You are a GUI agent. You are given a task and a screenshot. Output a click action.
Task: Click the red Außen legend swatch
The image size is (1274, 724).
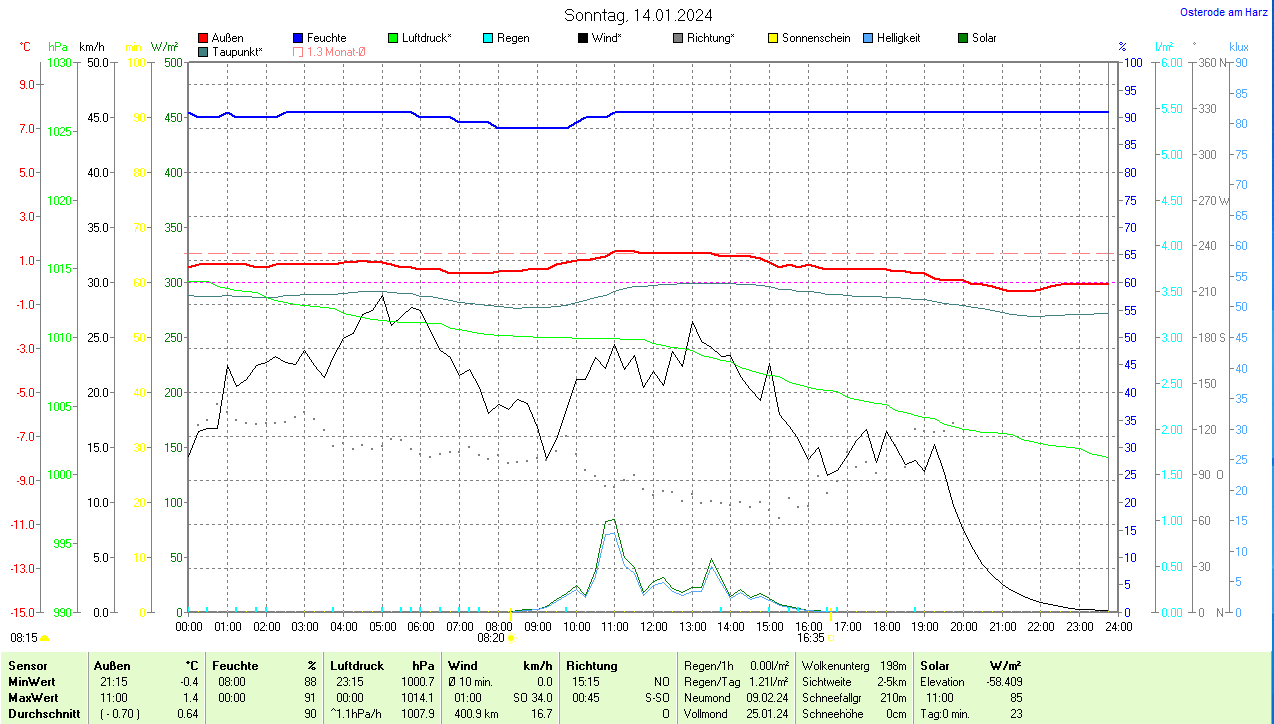coord(204,38)
